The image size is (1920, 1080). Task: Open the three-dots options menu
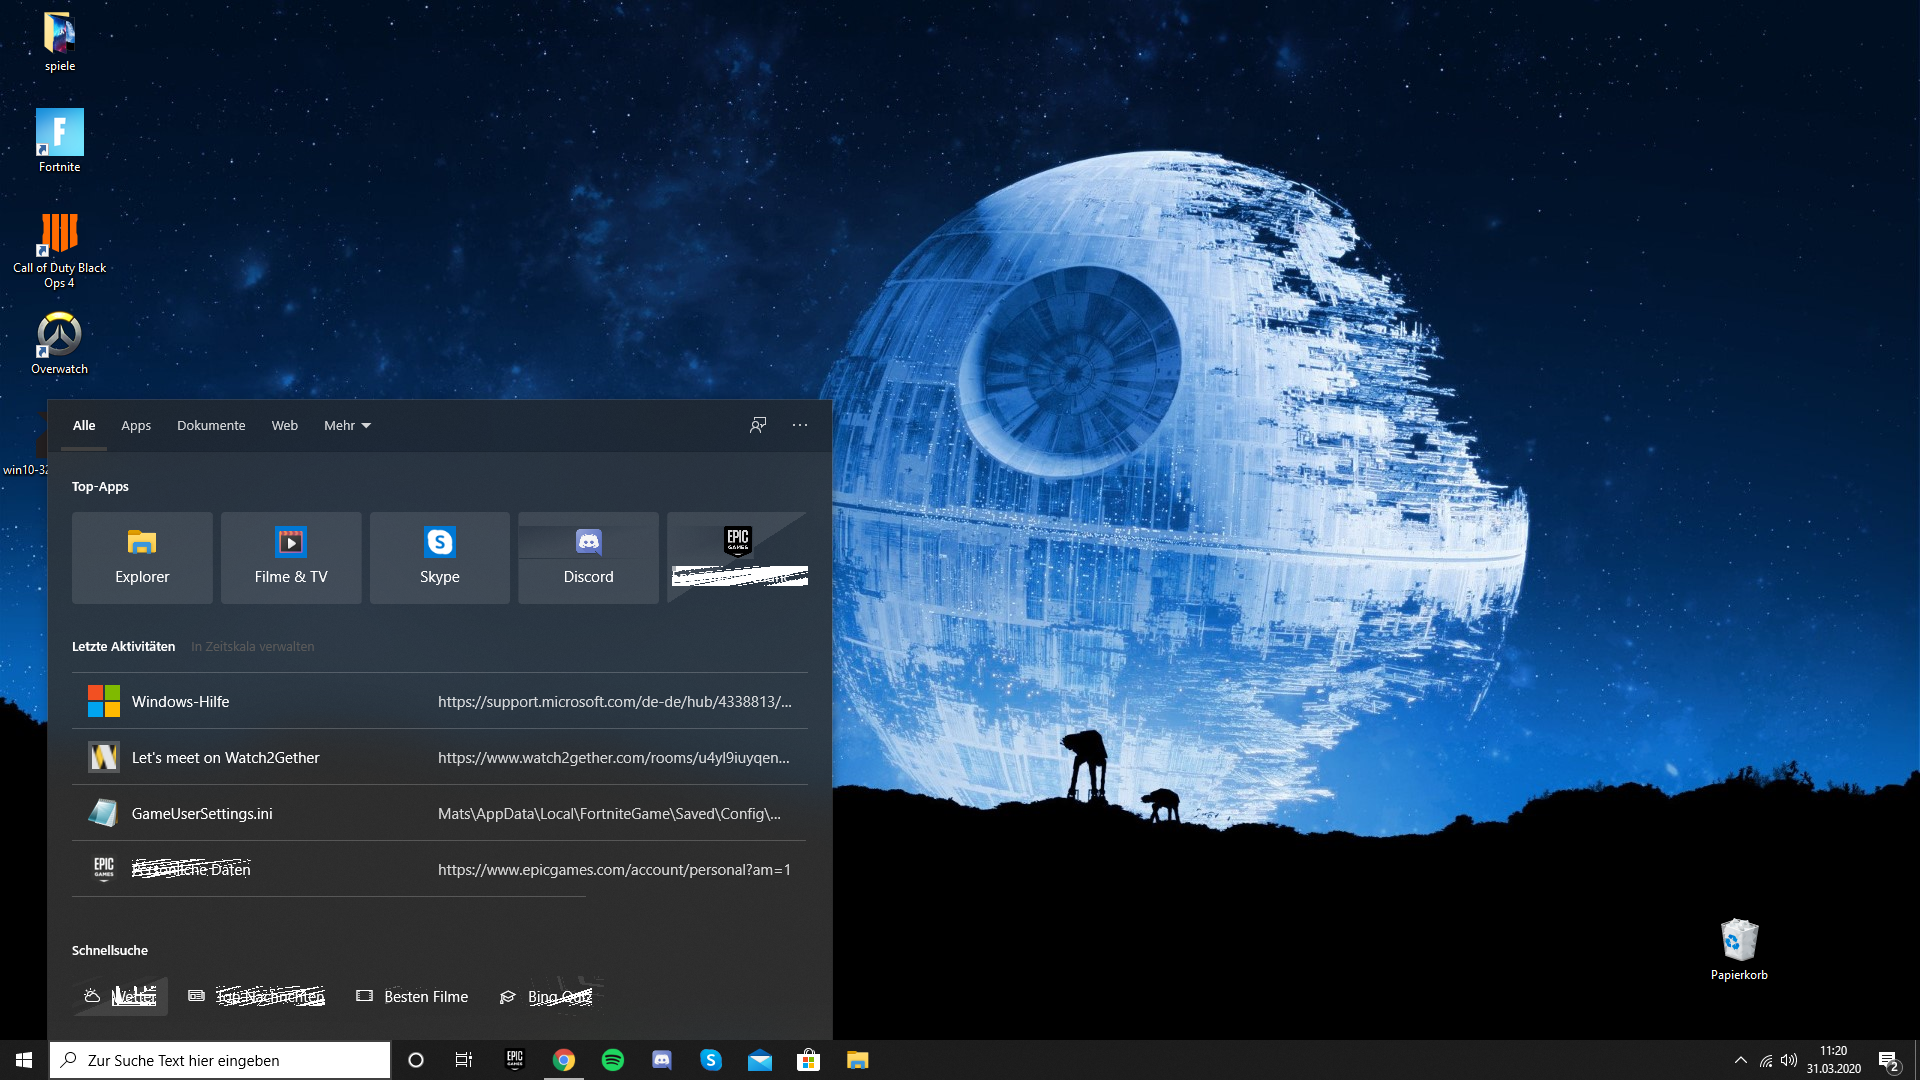[x=800, y=425]
